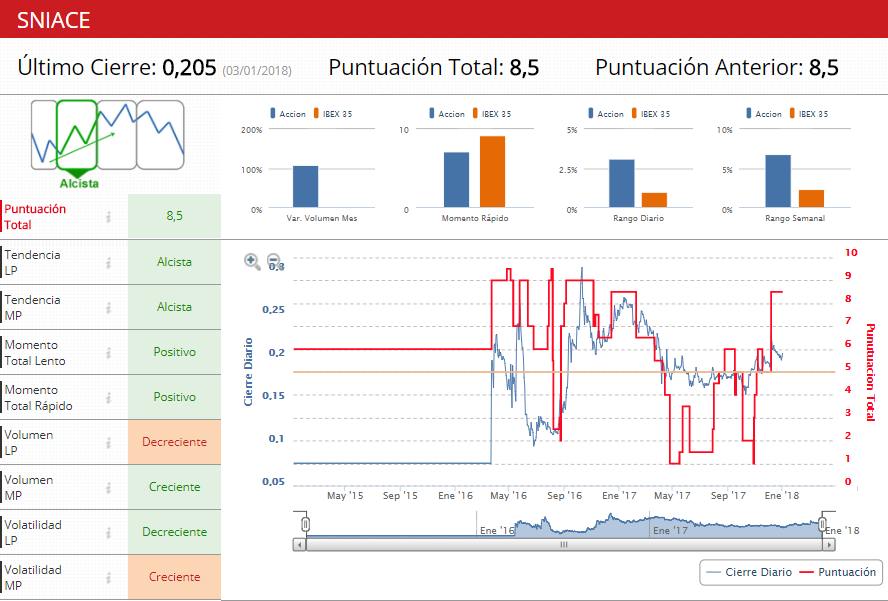The height and width of the screenshot is (601, 888).
Task: Click the blue Accion bar in Rango Semanal
Action: [x=778, y=181]
